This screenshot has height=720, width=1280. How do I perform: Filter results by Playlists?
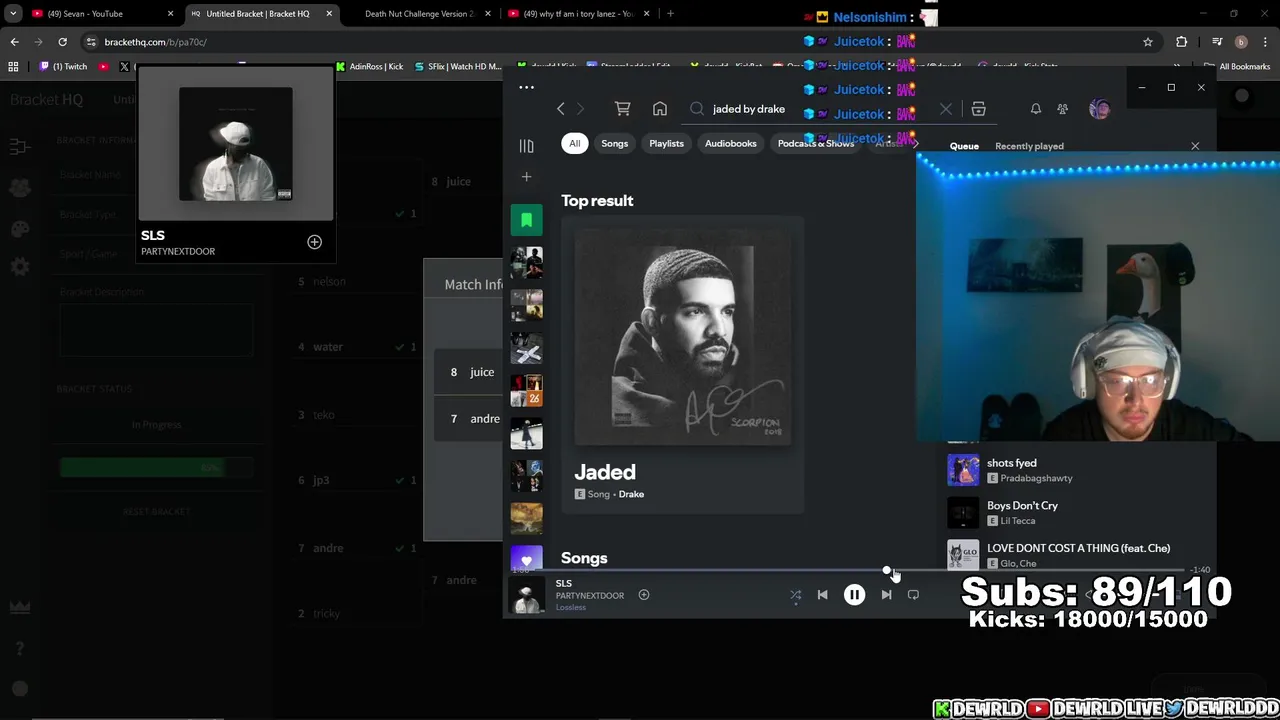pyautogui.click(x=666, y=144)
